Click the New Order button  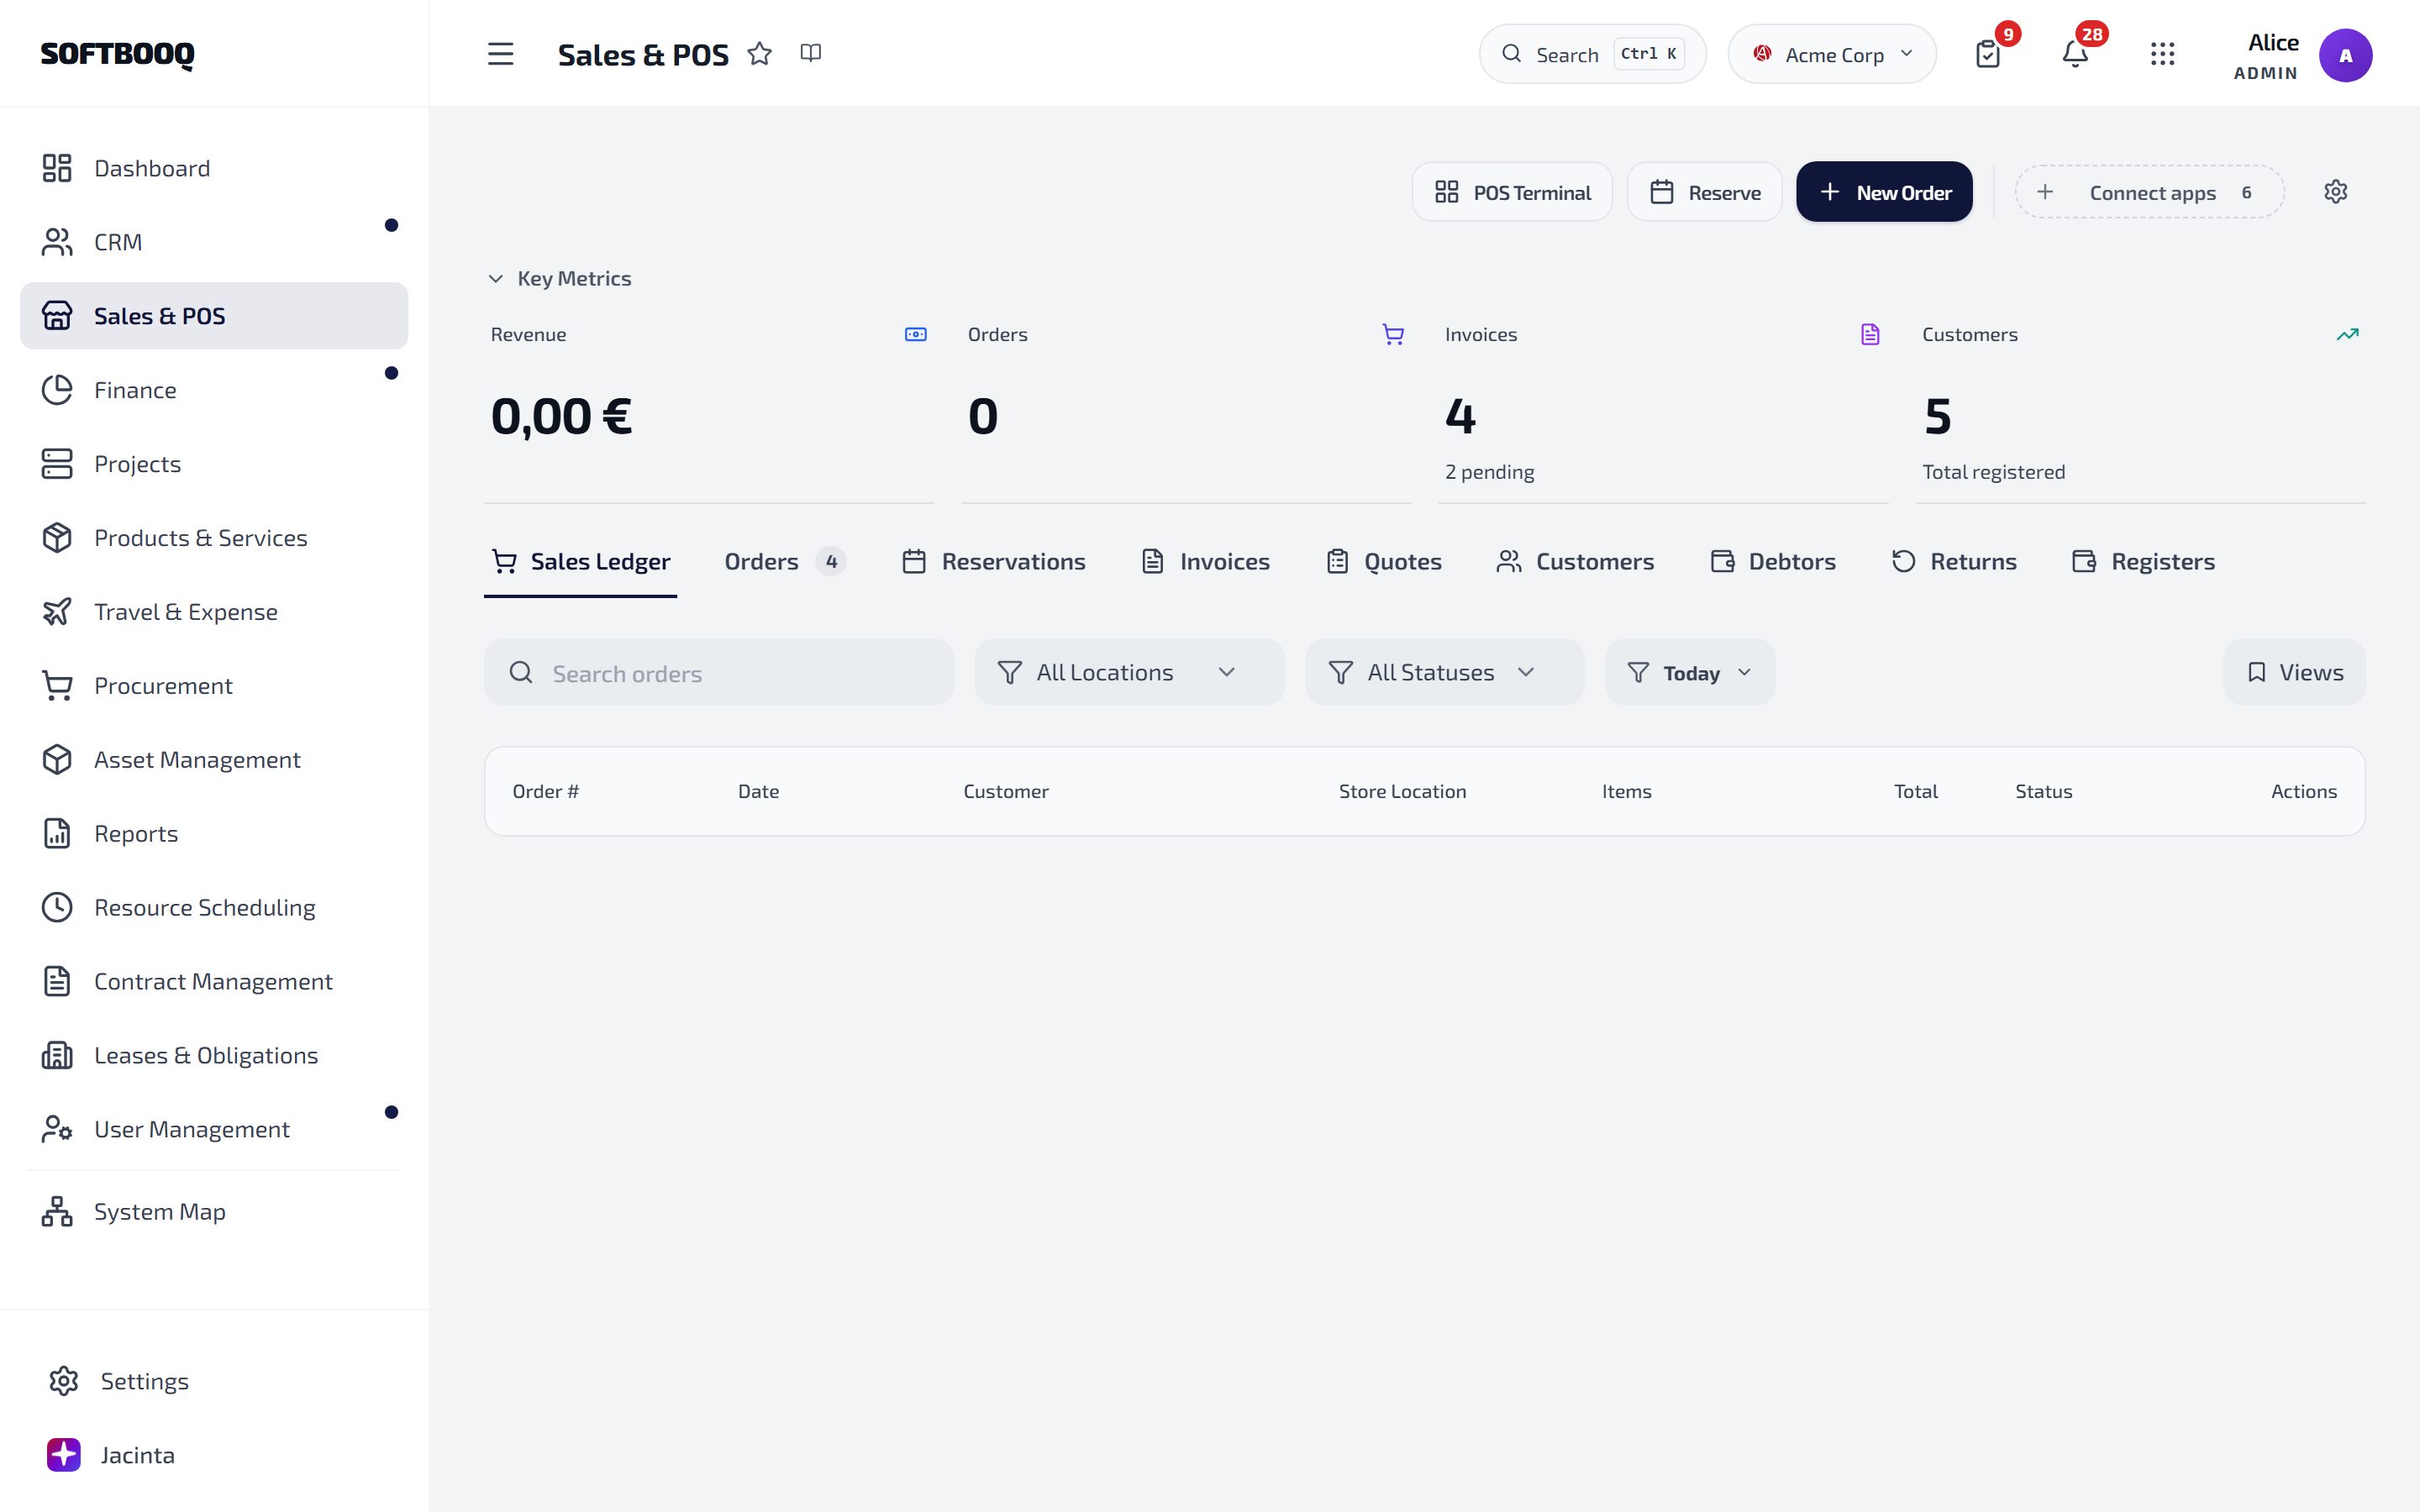tap(1884, 192)
